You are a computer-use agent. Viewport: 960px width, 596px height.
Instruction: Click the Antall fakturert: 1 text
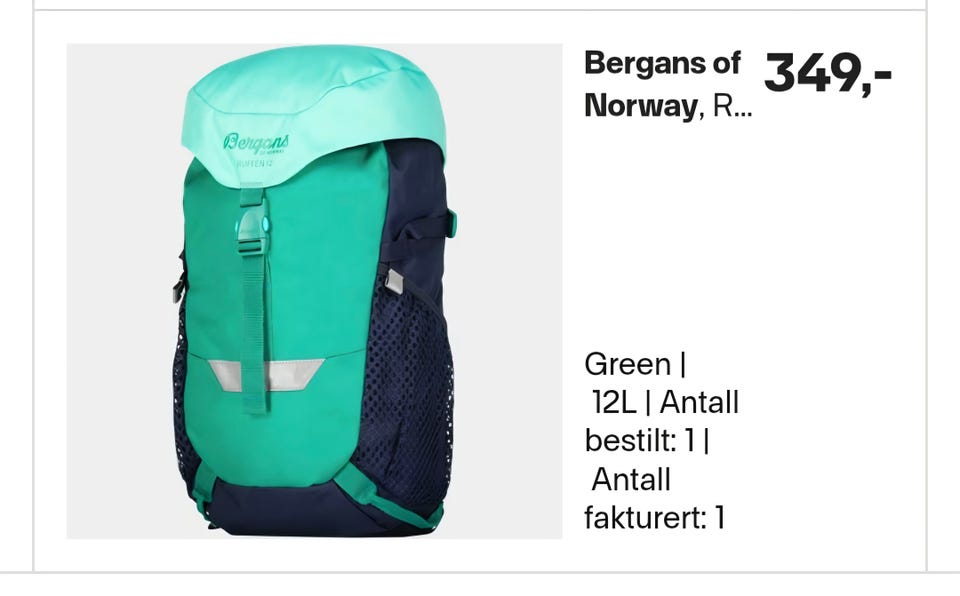pyautogui.click(x=655, y=498)
